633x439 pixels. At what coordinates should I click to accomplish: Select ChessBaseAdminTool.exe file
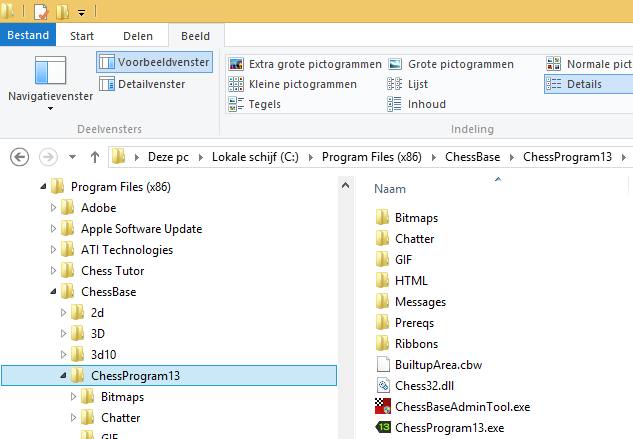[453, 407]
